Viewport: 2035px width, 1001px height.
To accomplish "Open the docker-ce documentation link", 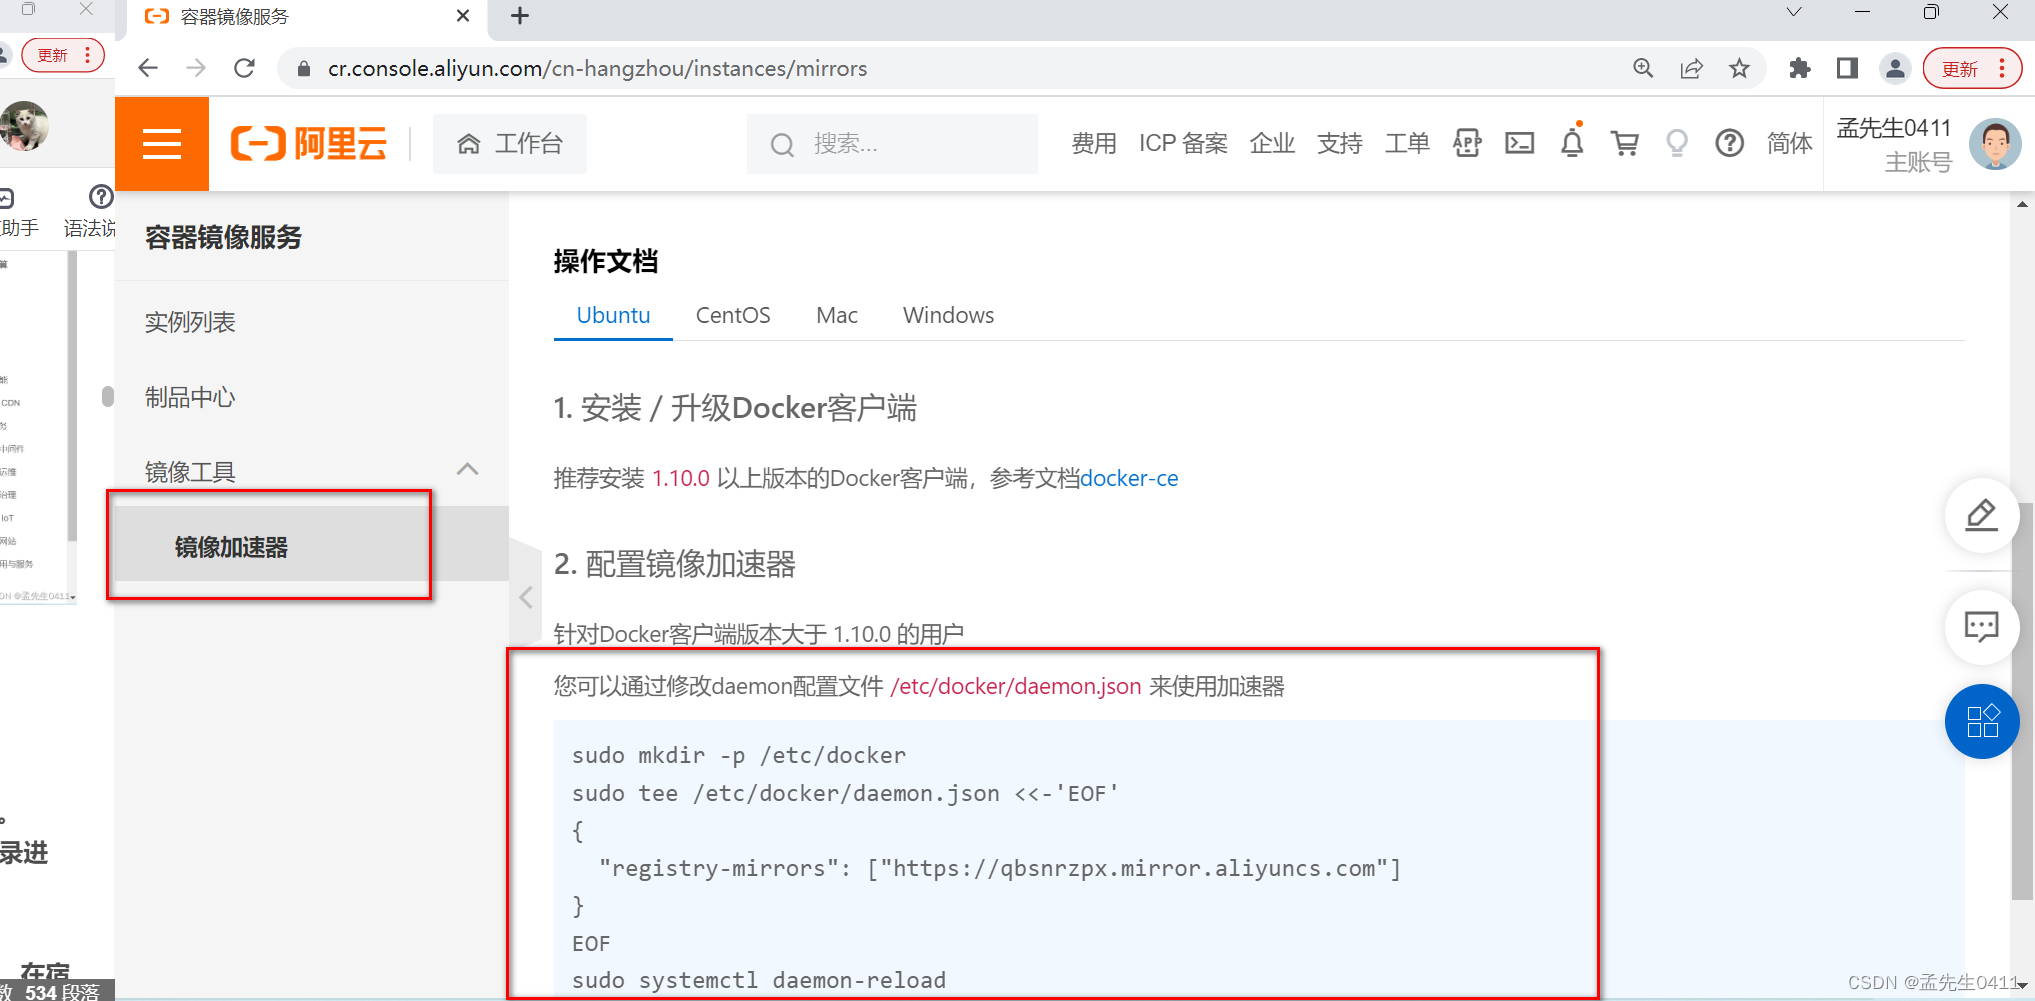I will pyautogui.click(x=1129, y=478).
